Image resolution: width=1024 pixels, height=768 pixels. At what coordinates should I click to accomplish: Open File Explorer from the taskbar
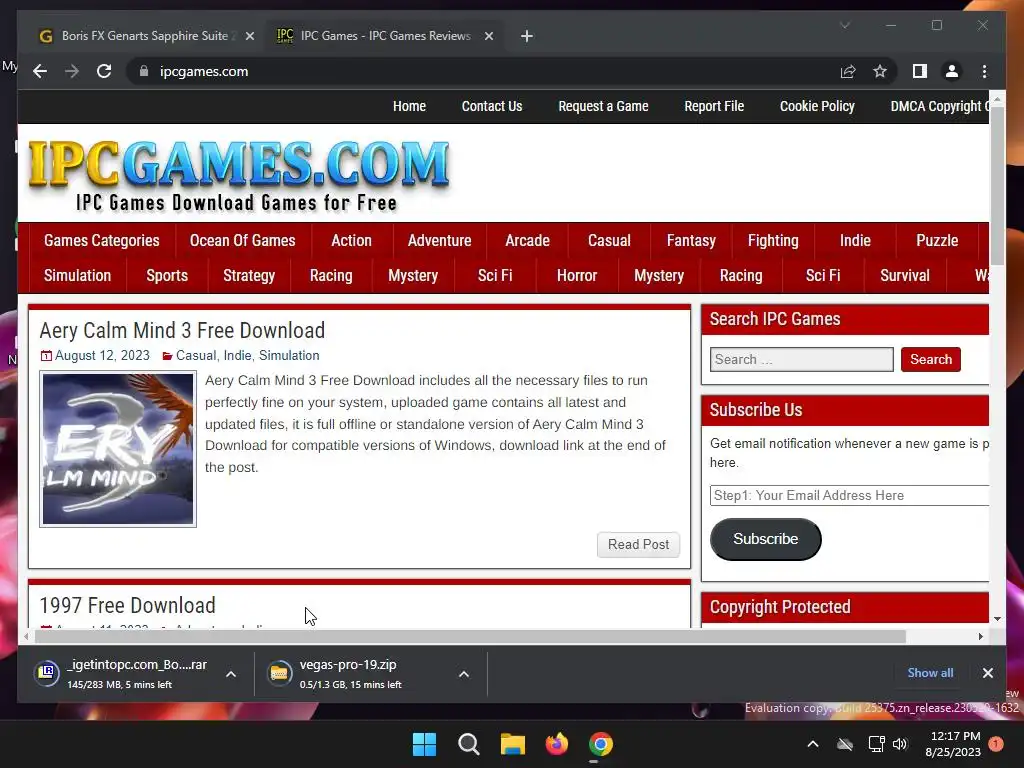coord(513,744)
